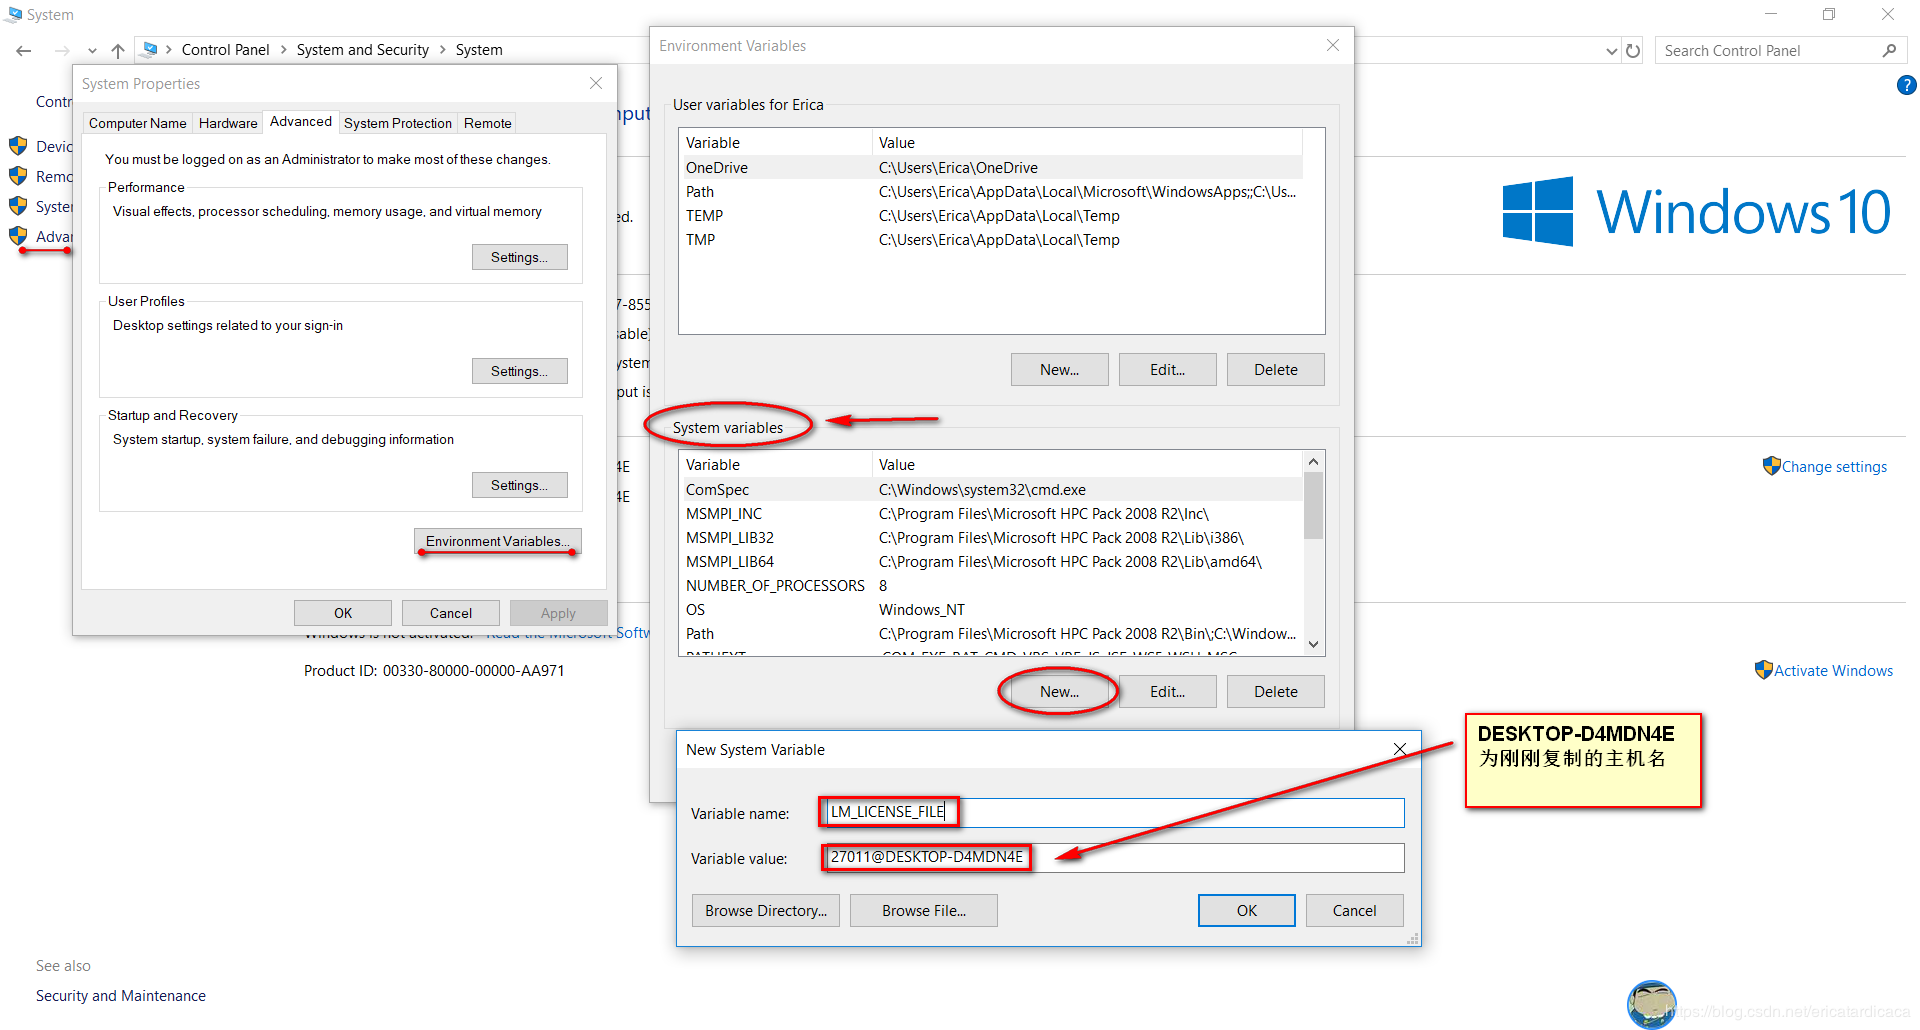Click Delete under user variables for Erica

(x=1276, y=369)
